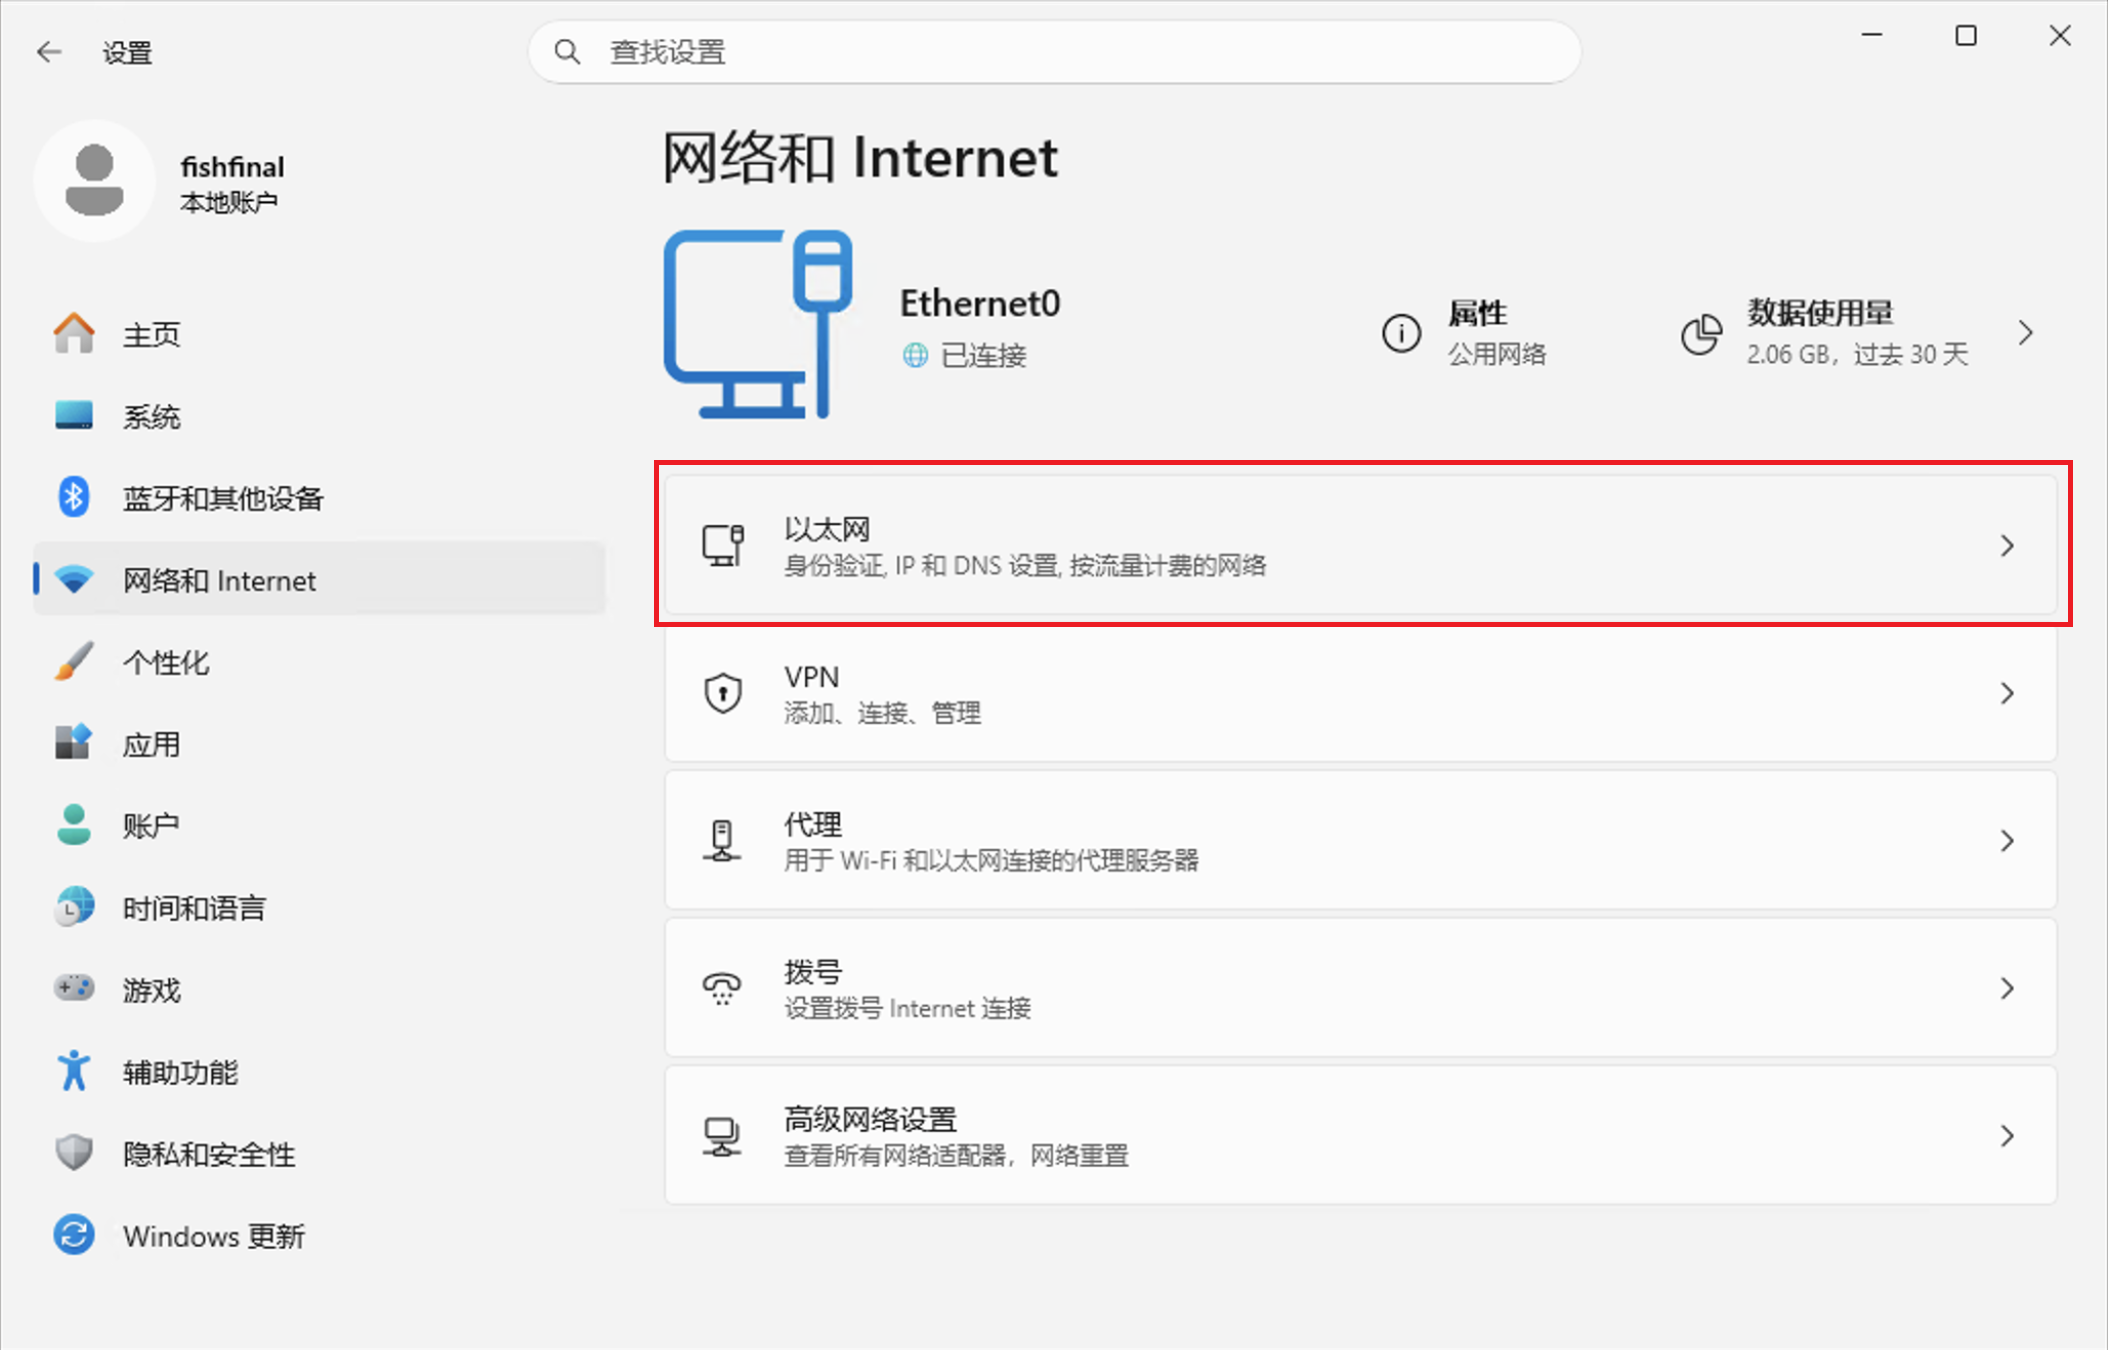Expand the 数据使用量 chevron
The image size is (2108, 1350).
2026,333
